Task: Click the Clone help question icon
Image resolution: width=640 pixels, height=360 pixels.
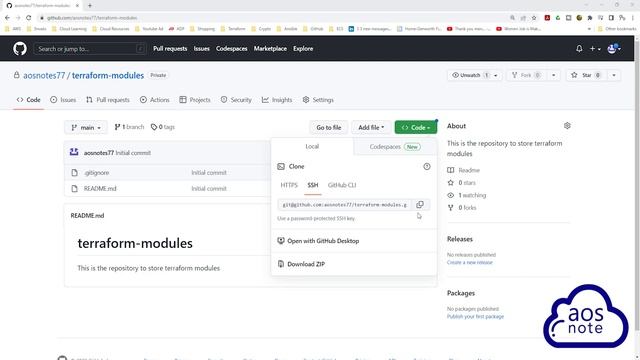Action: coord(427,167)
